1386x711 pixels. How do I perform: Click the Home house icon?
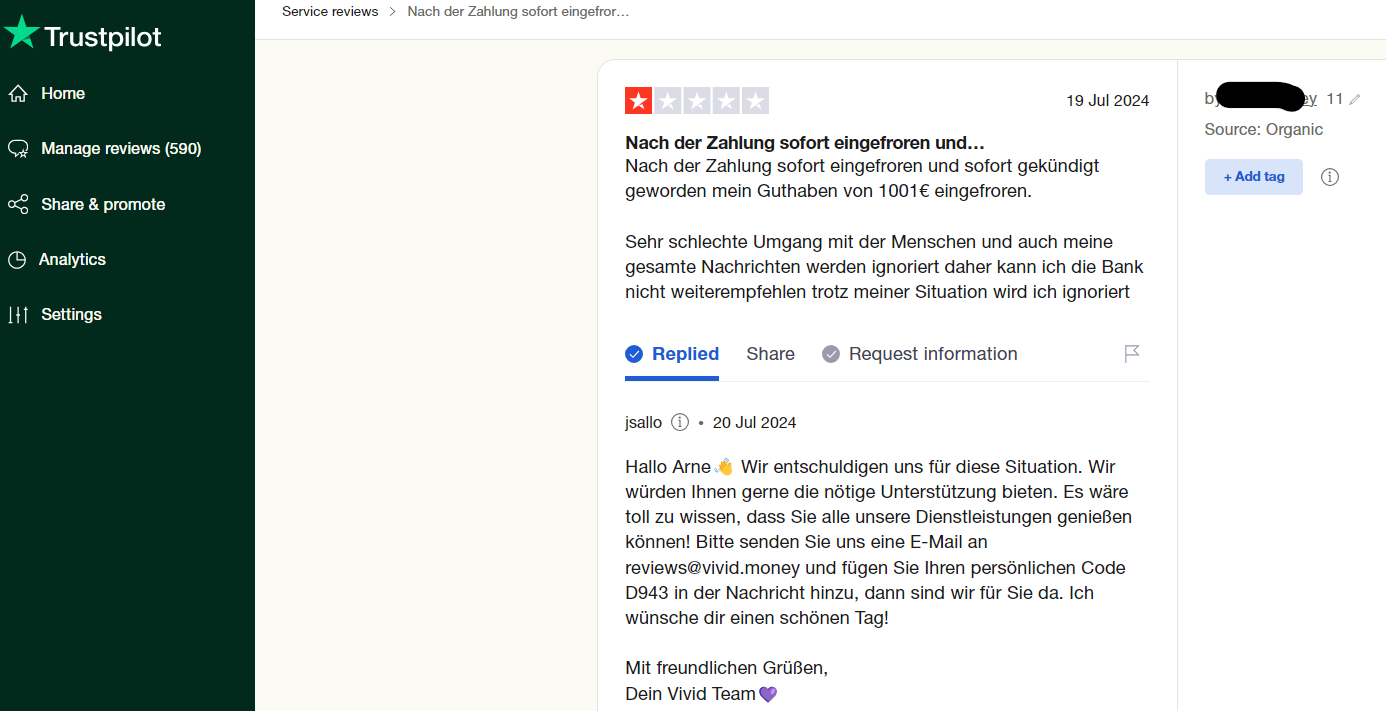click(18, 93)
